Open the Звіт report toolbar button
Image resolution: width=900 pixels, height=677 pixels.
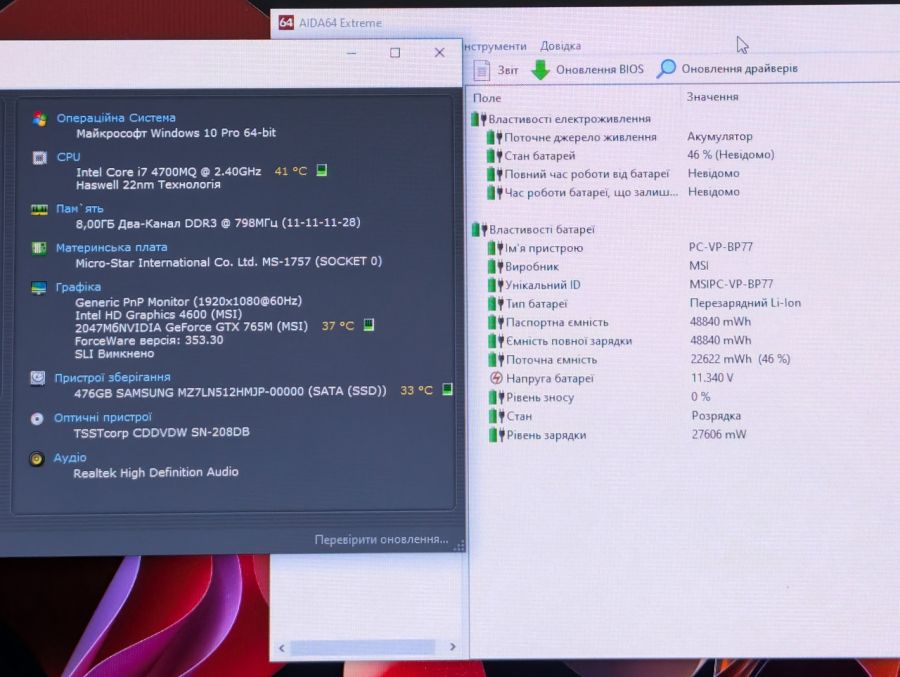tap(496, 70)
